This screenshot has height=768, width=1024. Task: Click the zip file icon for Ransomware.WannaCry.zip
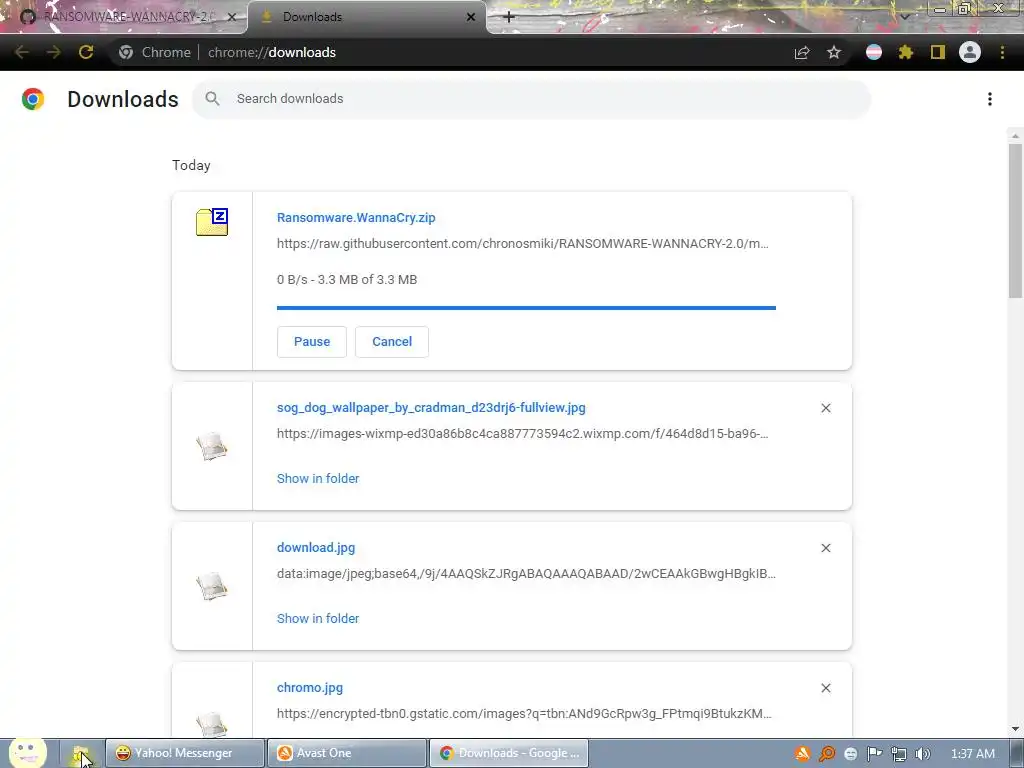212,222
